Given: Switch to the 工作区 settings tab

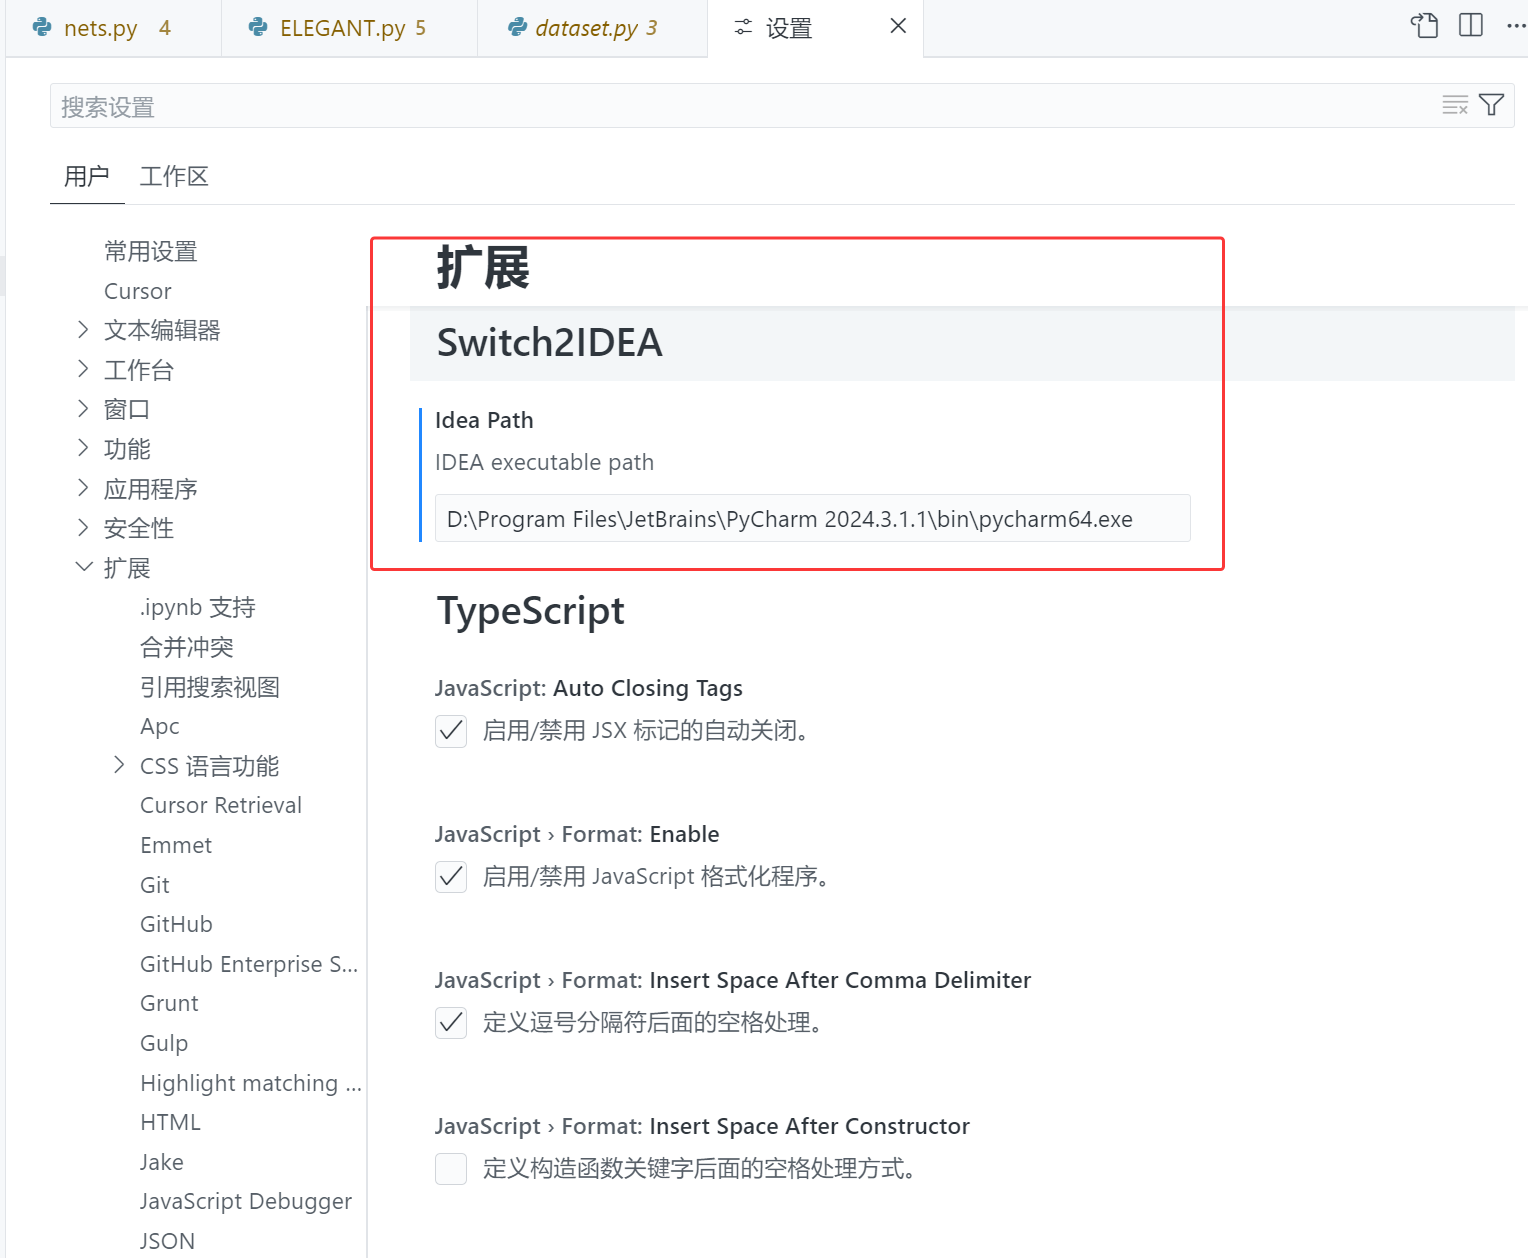Looking at the screenshot, I should (173, 176).
